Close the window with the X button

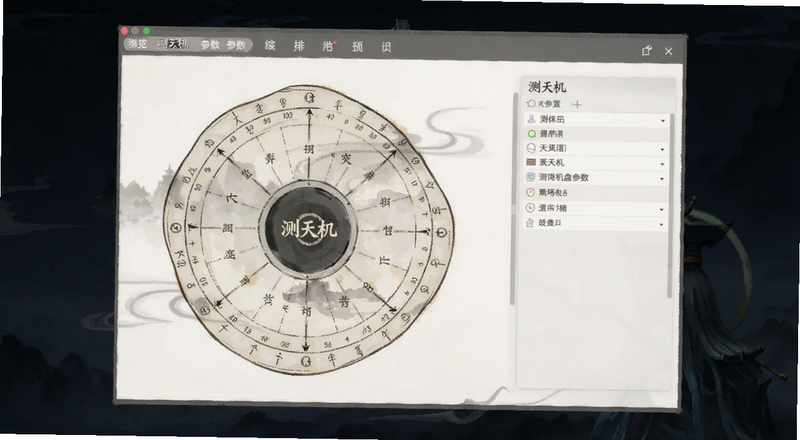click(x=669, y=51)
